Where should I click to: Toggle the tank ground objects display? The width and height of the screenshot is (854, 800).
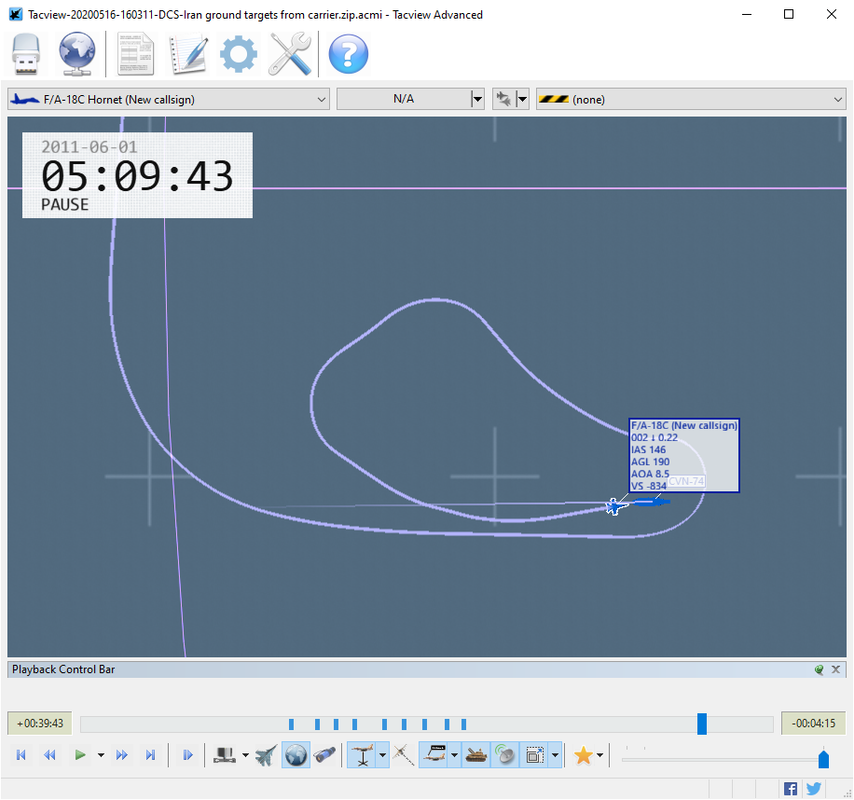476,755
